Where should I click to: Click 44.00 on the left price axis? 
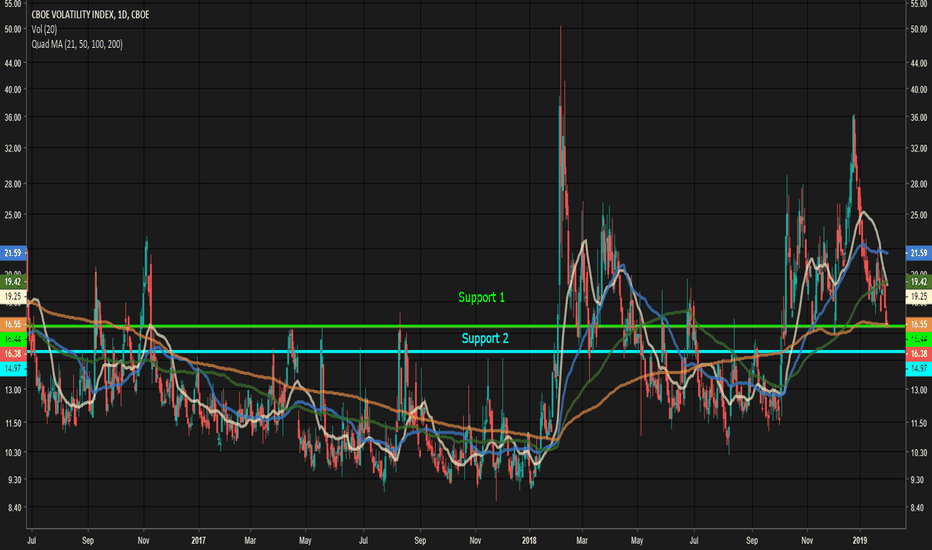tap(12, 62)
